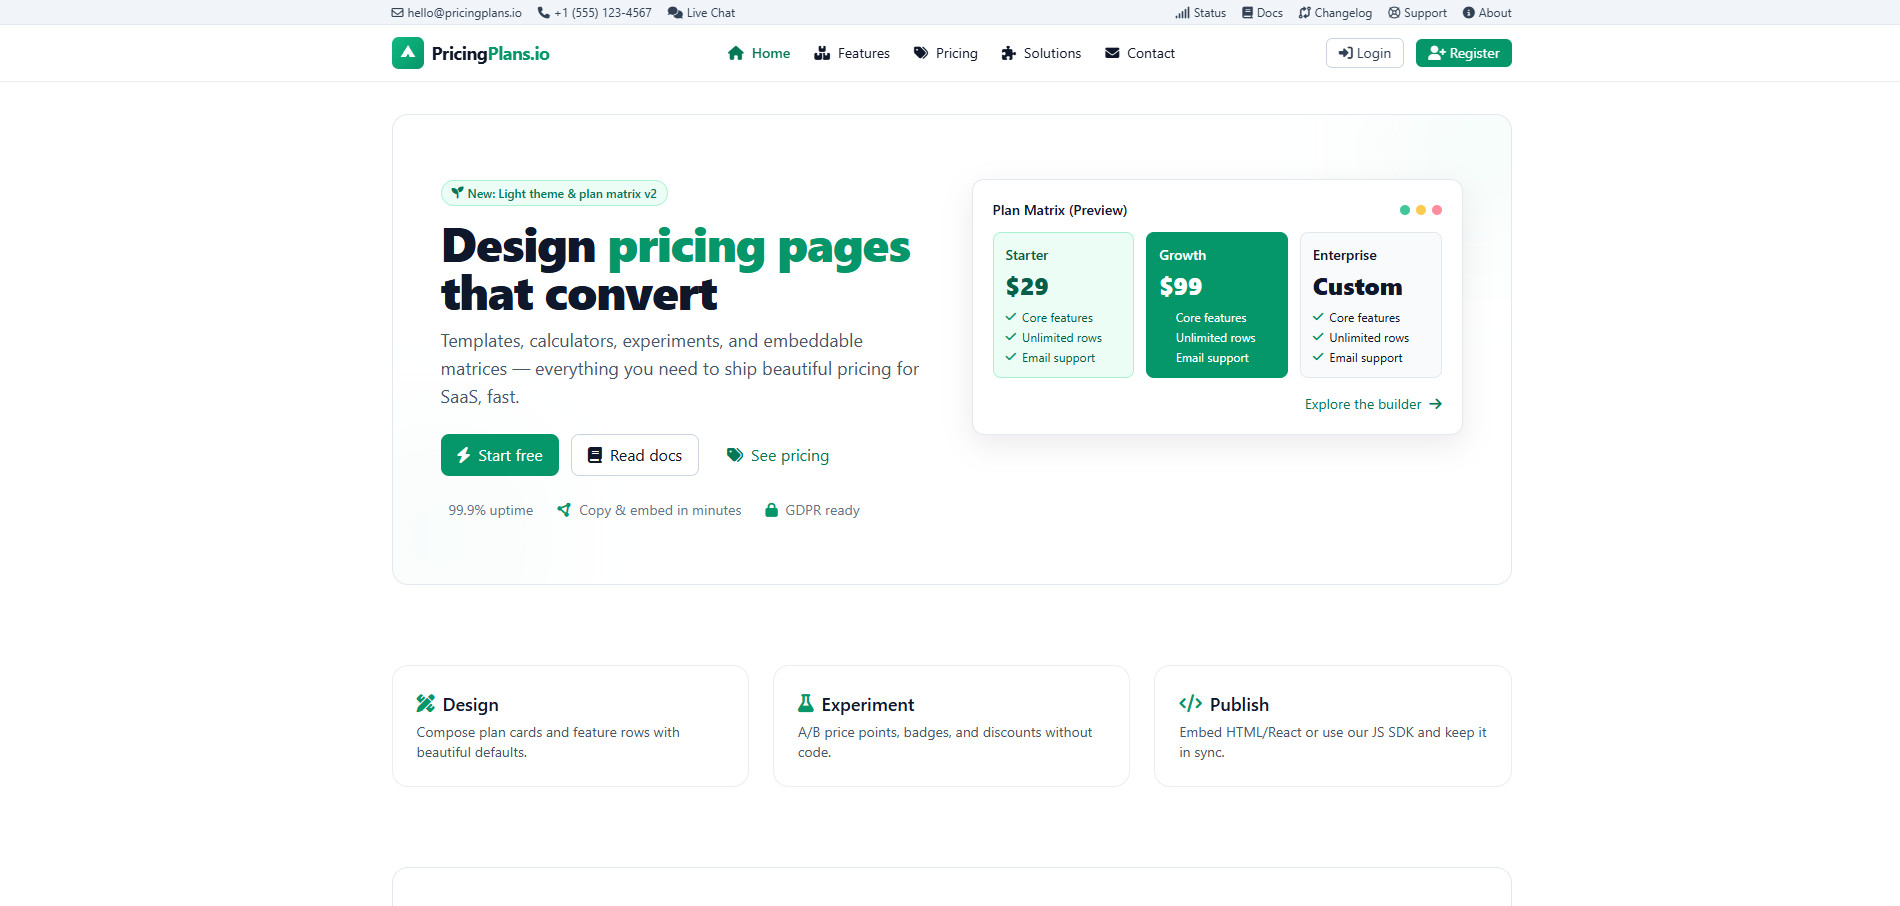Click the green dot in Plan Matrix header
1900x906 pixels.
pos(1405,210)
